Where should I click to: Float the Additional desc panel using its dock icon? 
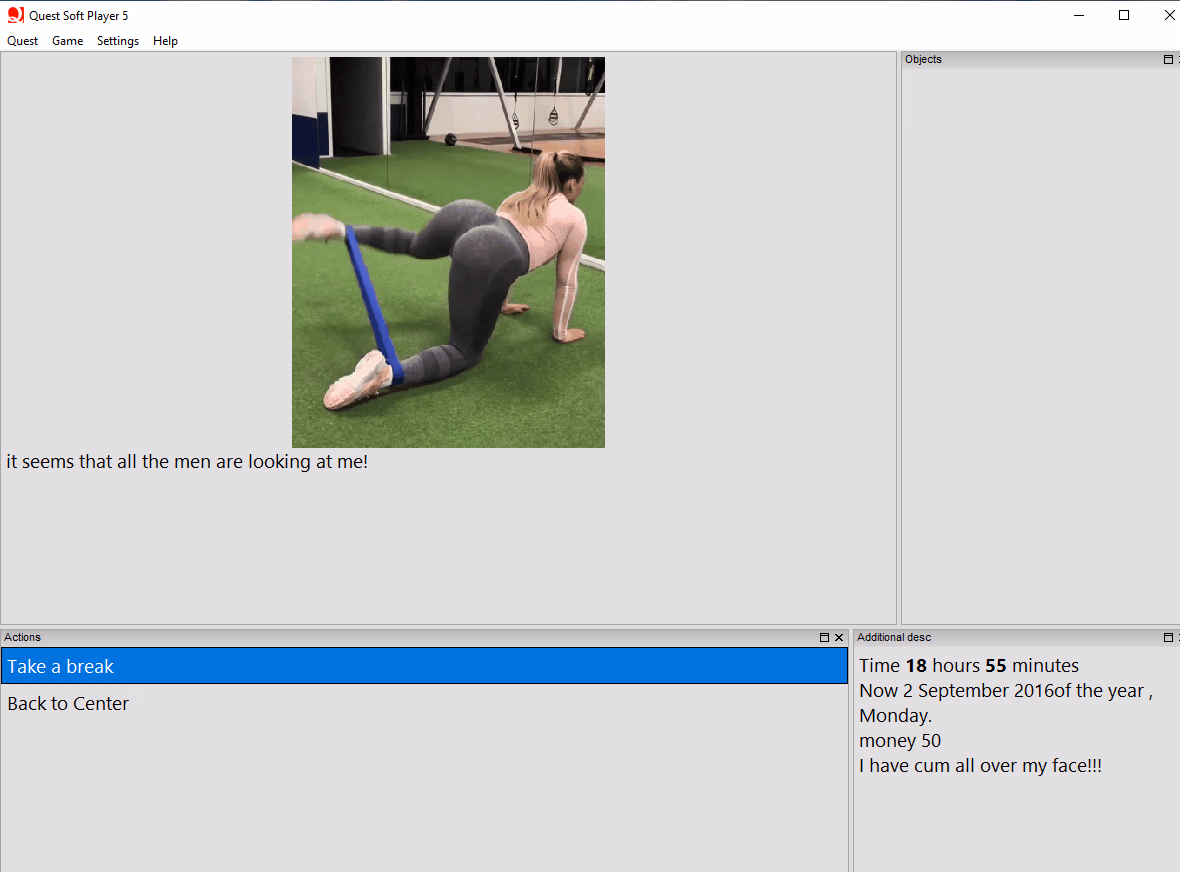coord(1166,637)
